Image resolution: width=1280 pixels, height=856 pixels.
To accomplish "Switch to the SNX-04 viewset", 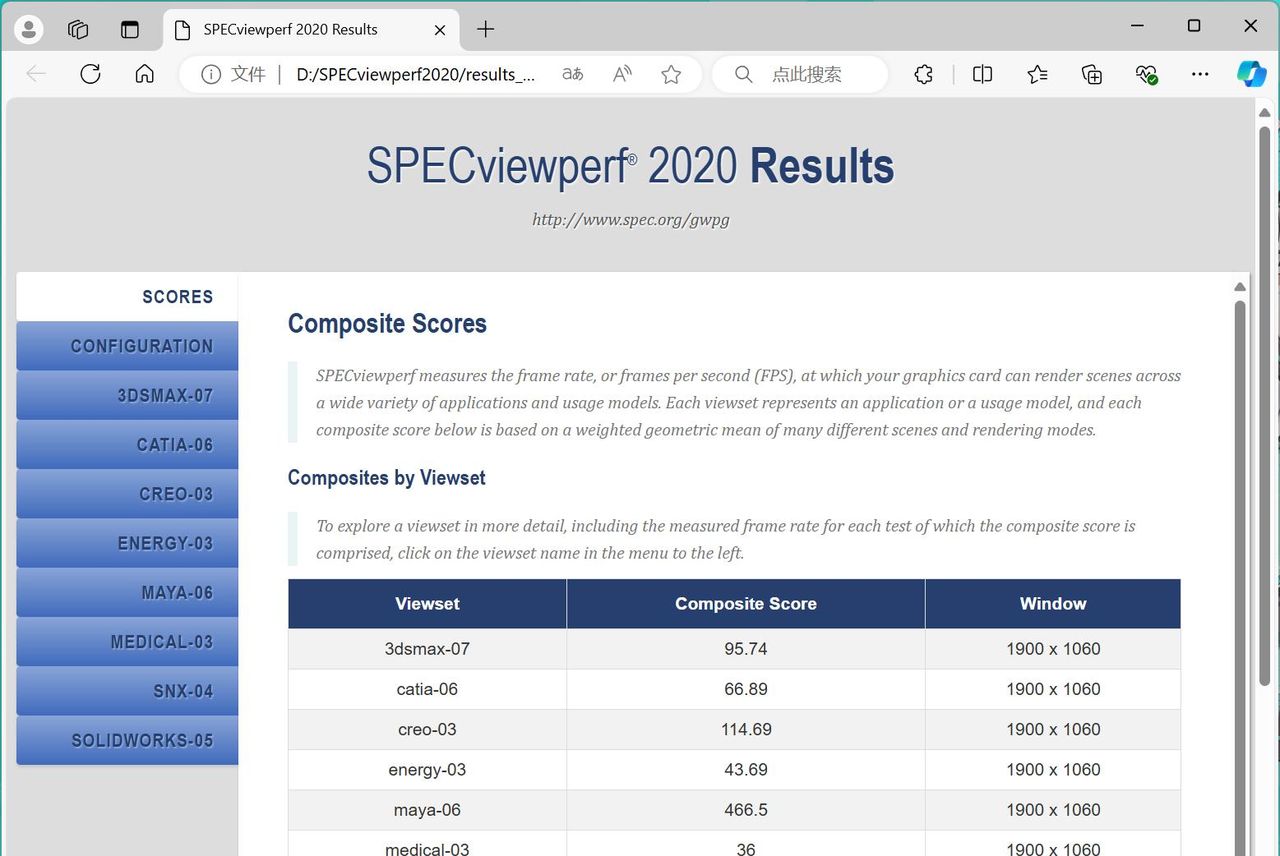I will [x=127, y=691].
